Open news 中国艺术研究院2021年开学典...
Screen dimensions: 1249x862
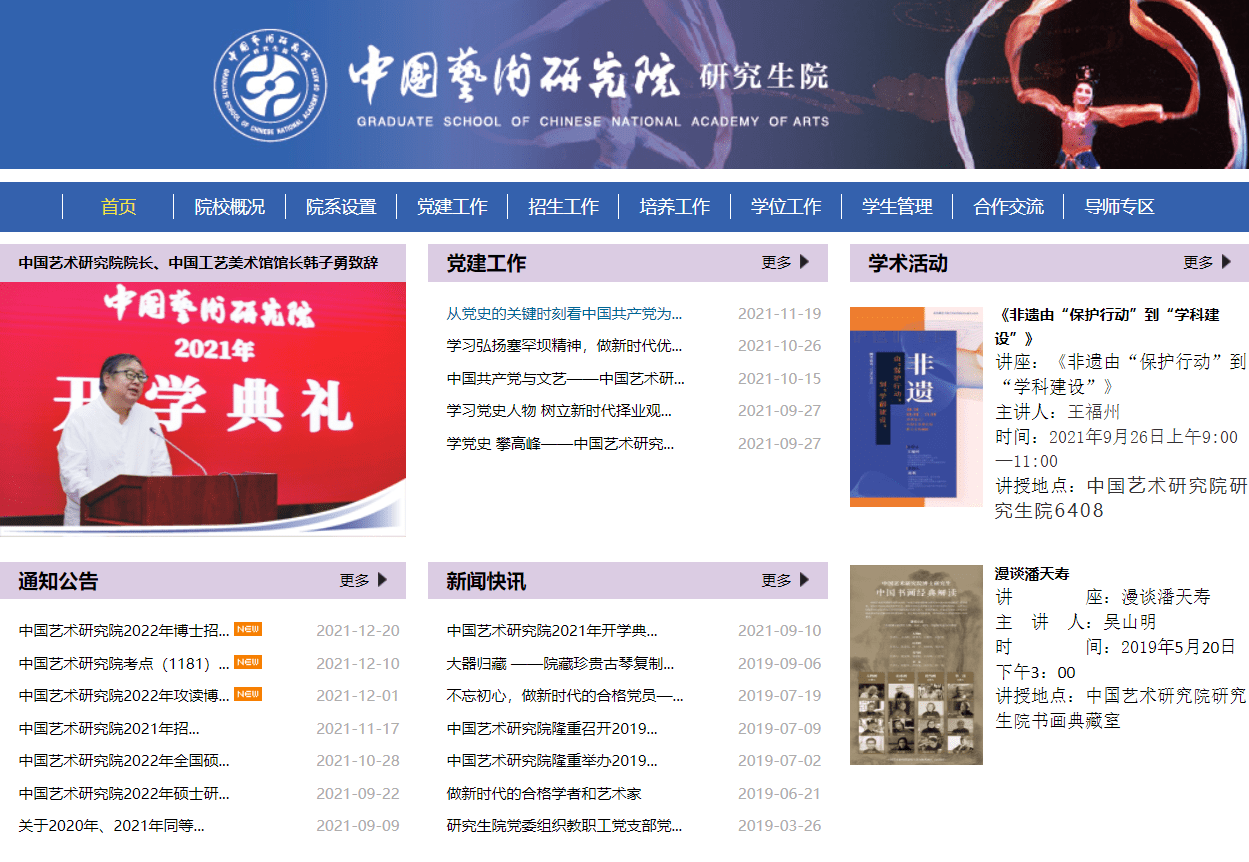pyautogui.click(x=552, y=631)
